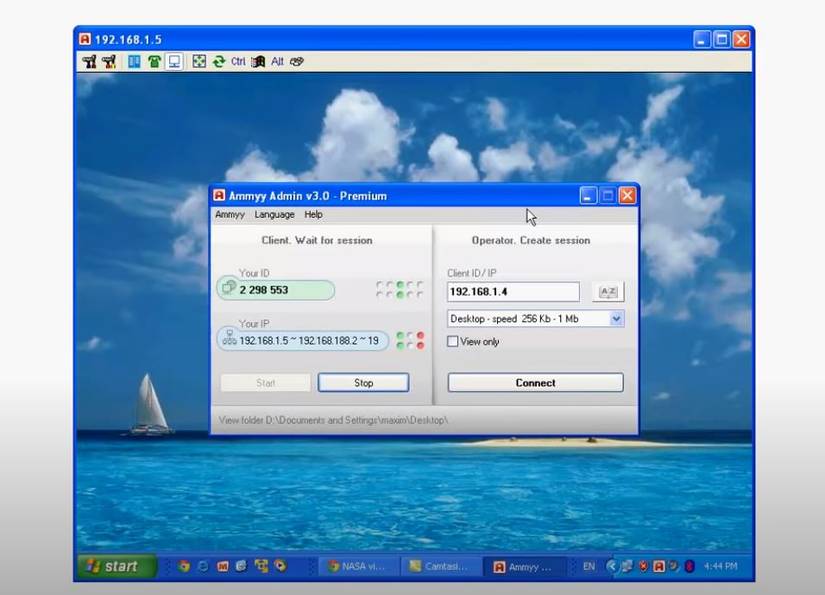Click the Ammyy icon in the system tray
The height and width of the screenshot is (595, 825).
[x=660, y=566]
